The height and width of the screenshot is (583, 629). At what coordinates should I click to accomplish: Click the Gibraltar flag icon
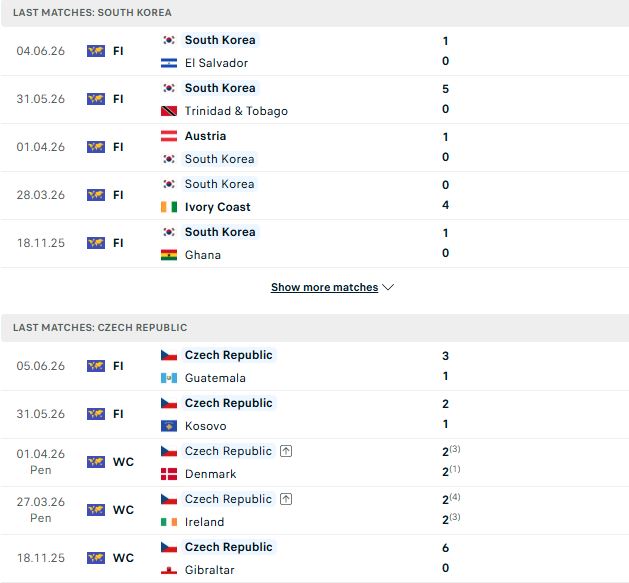pos(168,570)
